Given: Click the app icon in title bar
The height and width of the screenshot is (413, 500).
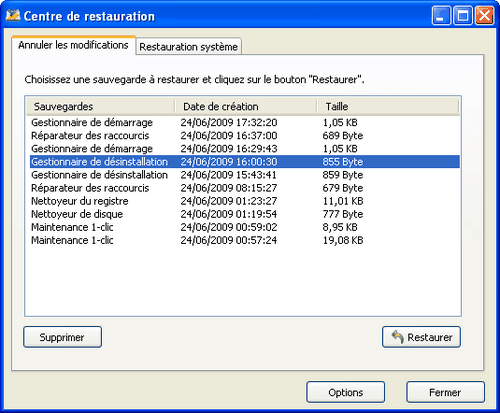Looking at the screenshot, I should [x=13, y=15].
